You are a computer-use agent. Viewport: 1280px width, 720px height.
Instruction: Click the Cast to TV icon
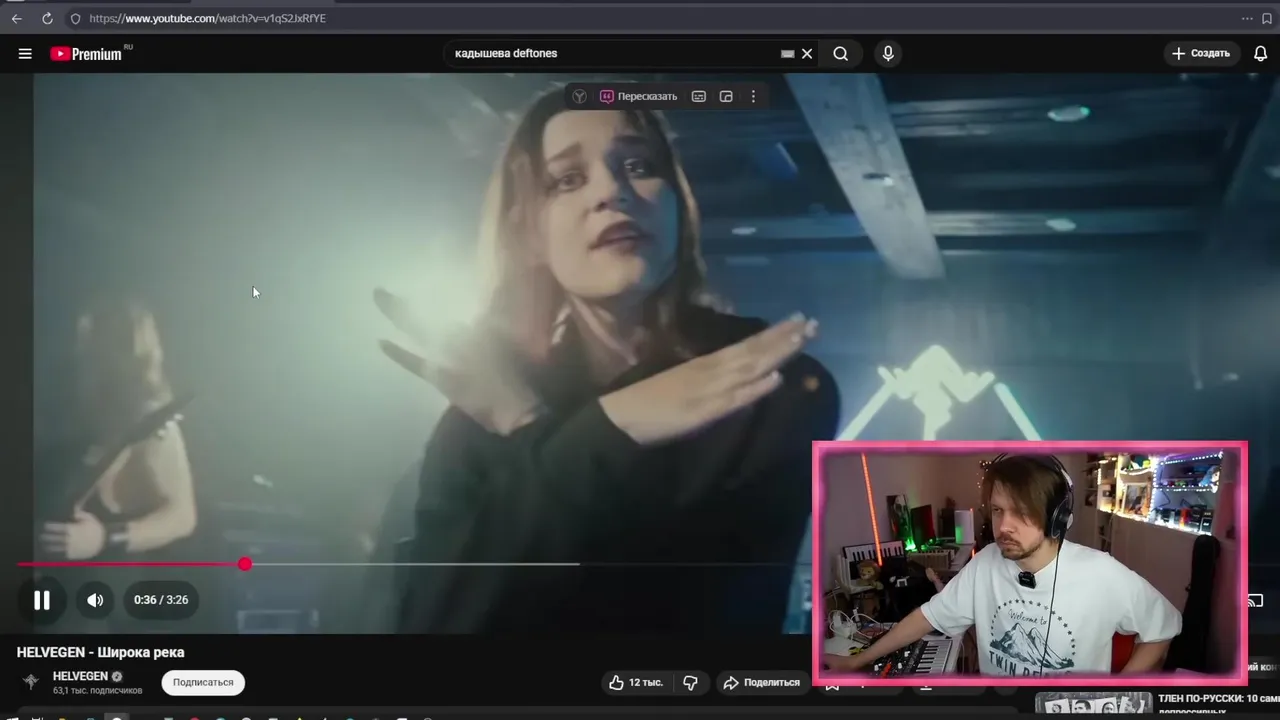click(x=1256, y=600)
